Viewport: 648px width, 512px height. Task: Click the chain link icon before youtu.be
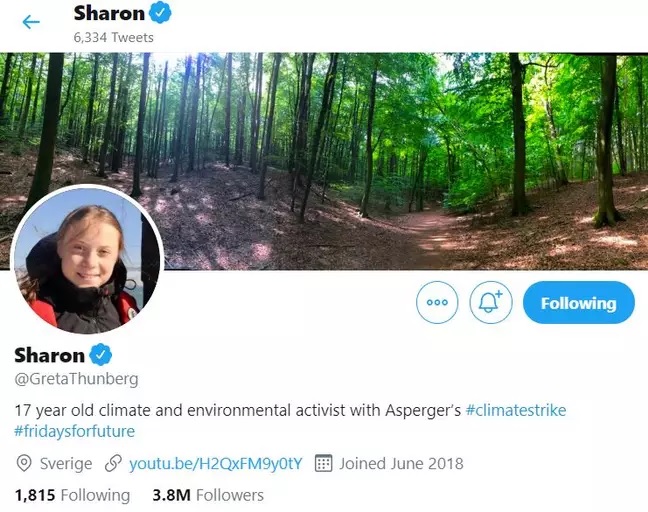coord(114,464)
